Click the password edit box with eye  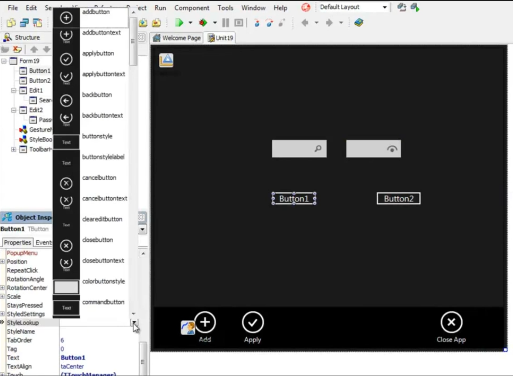[x=373, y=149]
